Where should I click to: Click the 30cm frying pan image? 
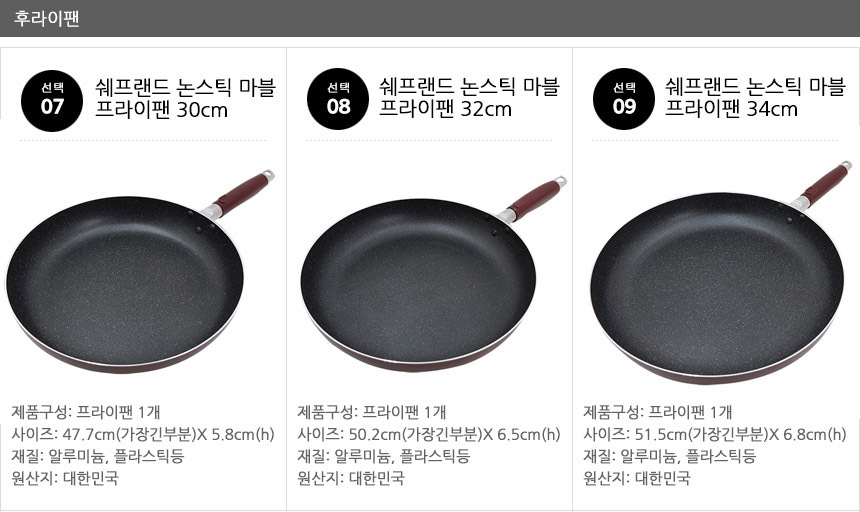click(140, 272)
